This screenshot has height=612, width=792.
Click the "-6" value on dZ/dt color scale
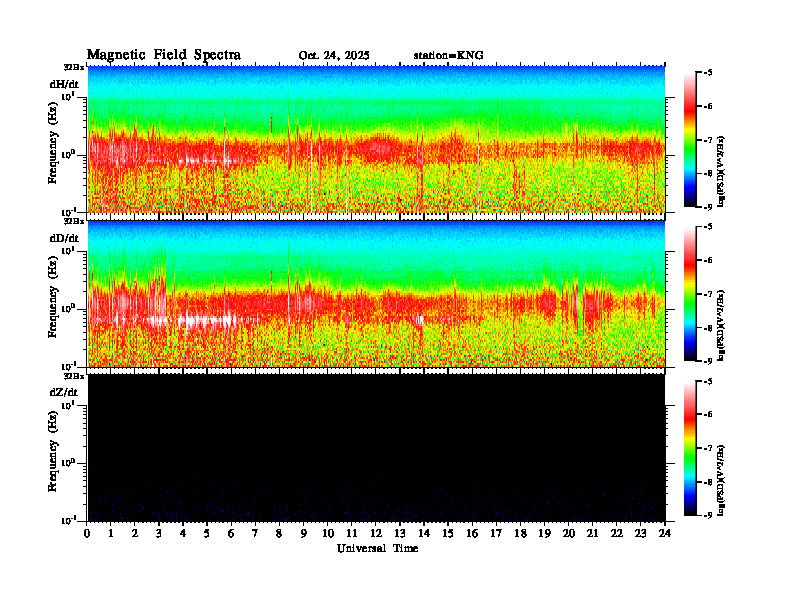pyautogui.click(x=708, y=415)
